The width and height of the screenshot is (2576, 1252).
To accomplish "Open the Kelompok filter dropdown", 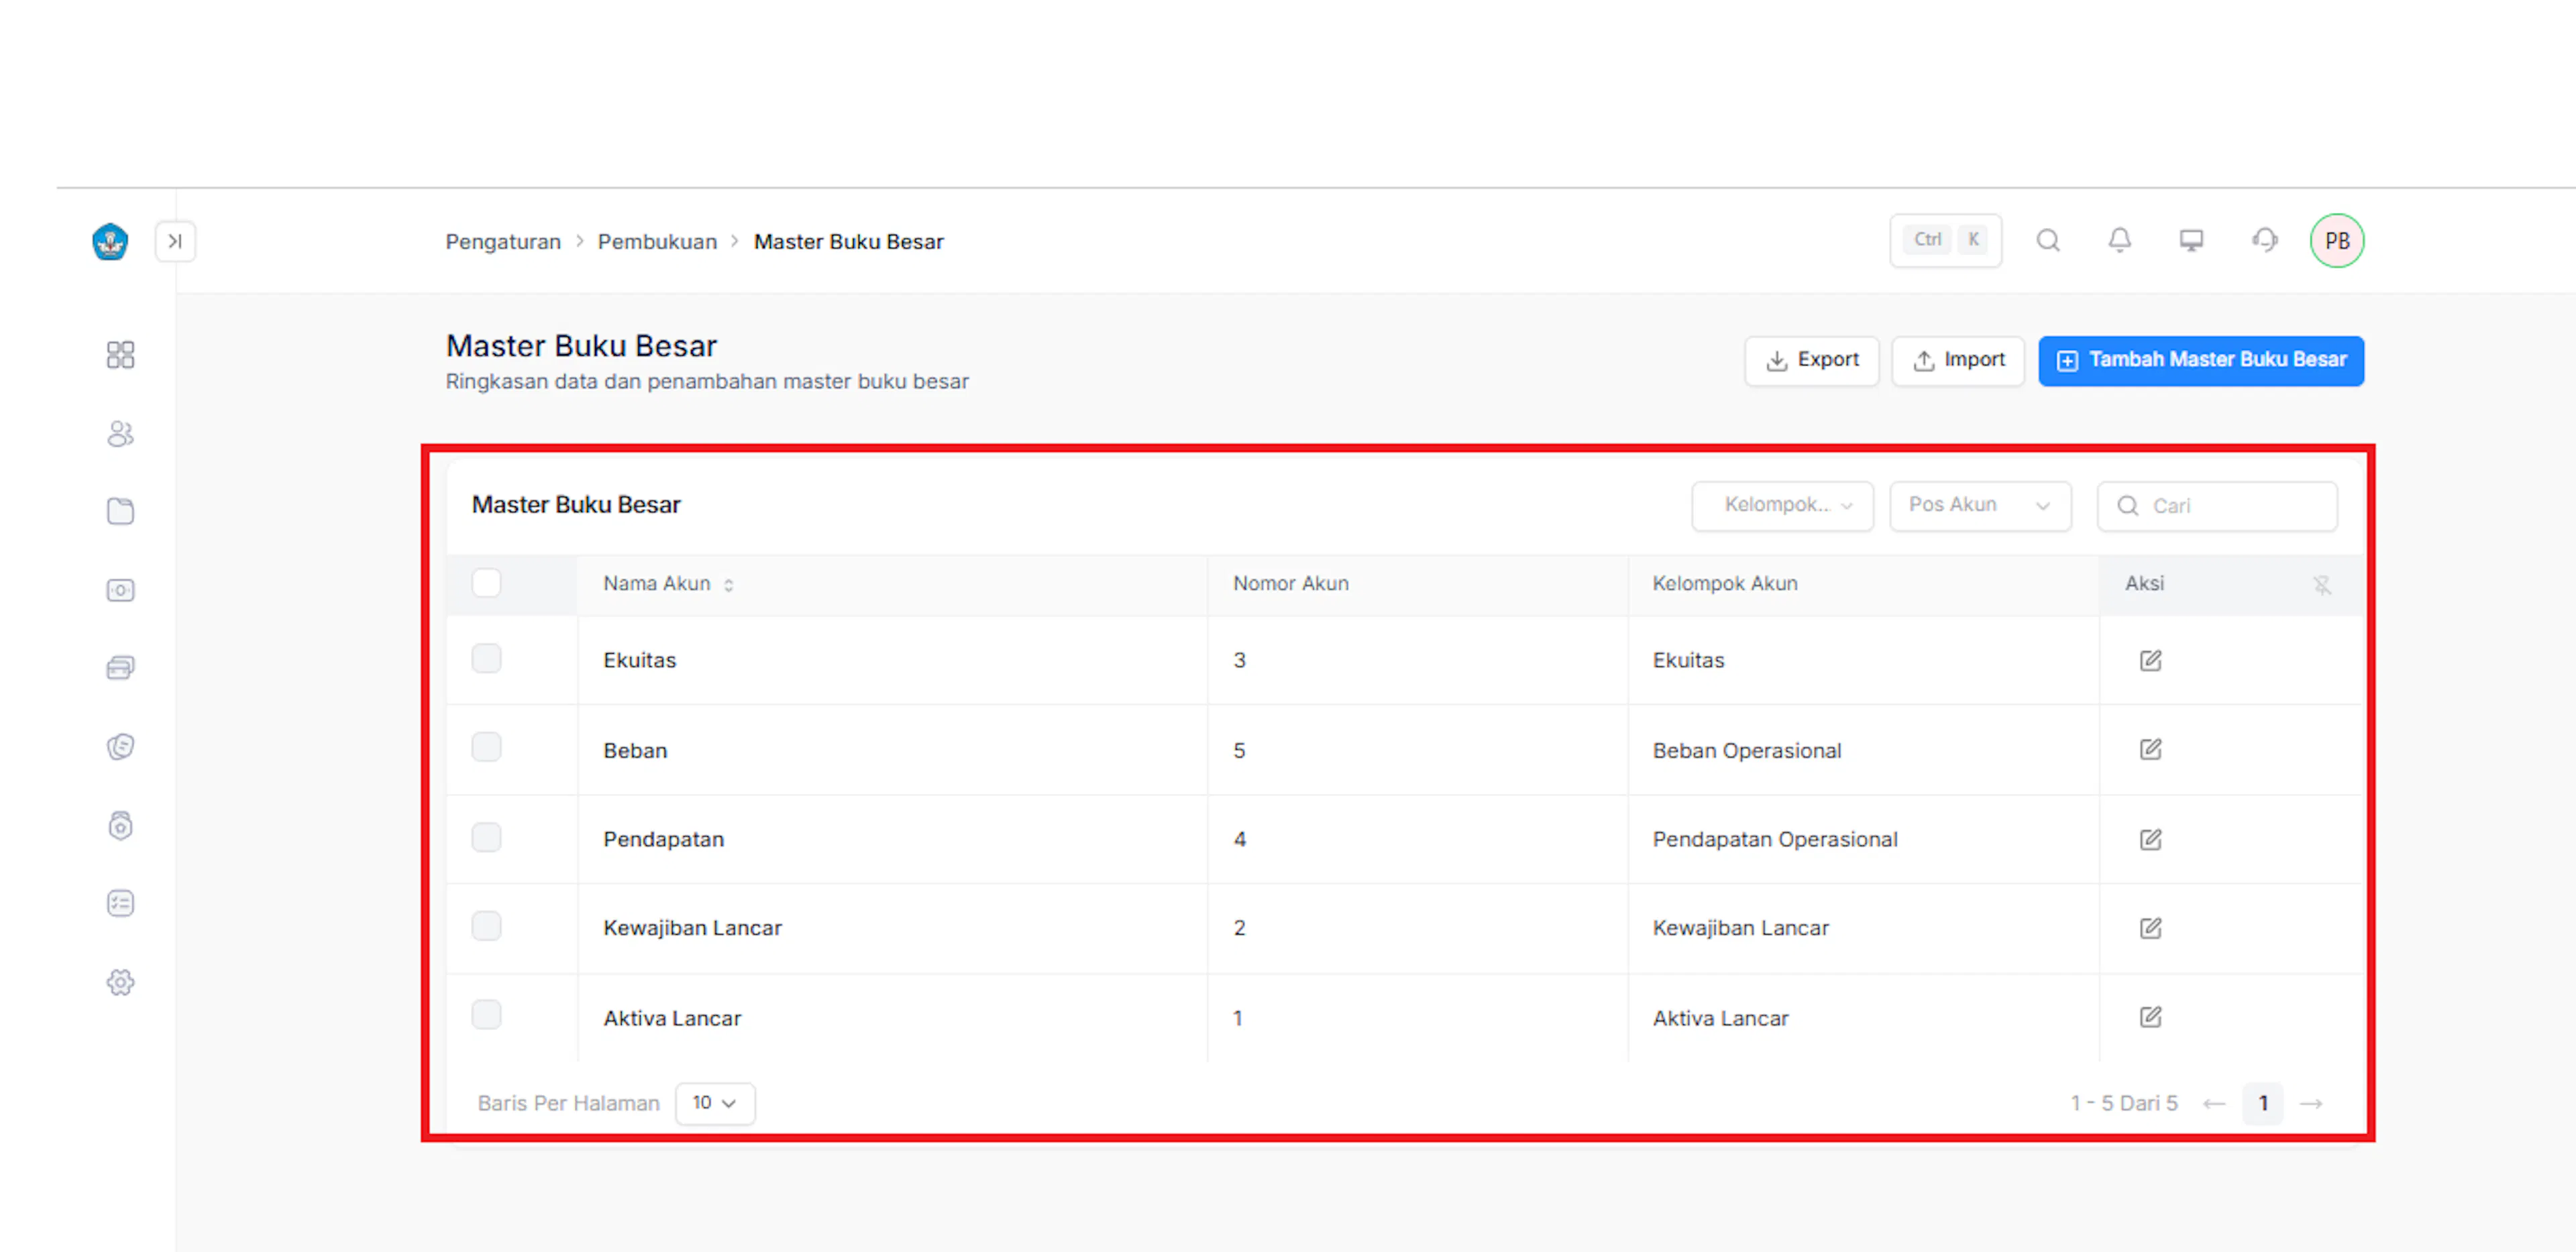I will 1782,505.
